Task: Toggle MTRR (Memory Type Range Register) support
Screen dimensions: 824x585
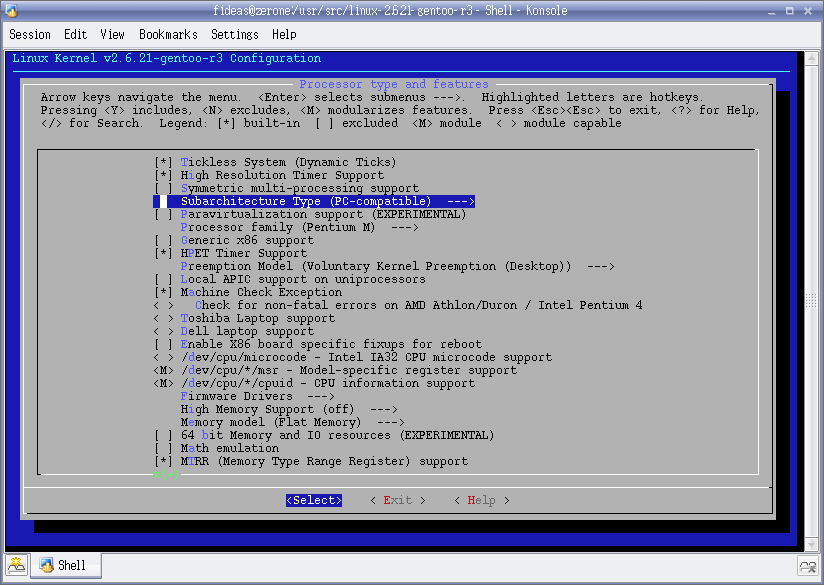Action: (311, 461)
